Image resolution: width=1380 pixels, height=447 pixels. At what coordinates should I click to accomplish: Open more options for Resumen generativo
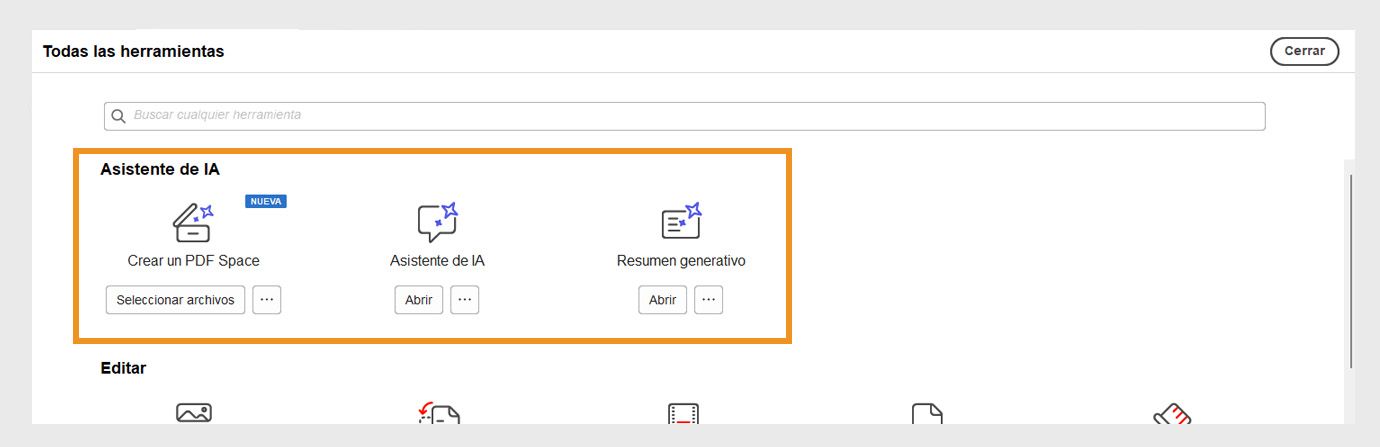[709, 300]
